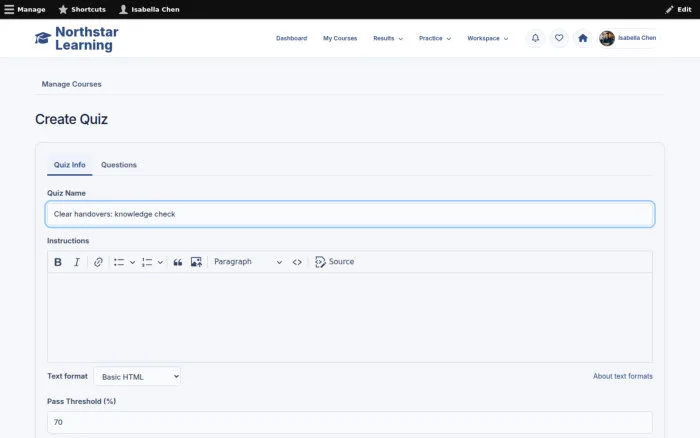This screenshot has height=438, width=700.
Task: Open About text formats link
Action: (623, 376)
